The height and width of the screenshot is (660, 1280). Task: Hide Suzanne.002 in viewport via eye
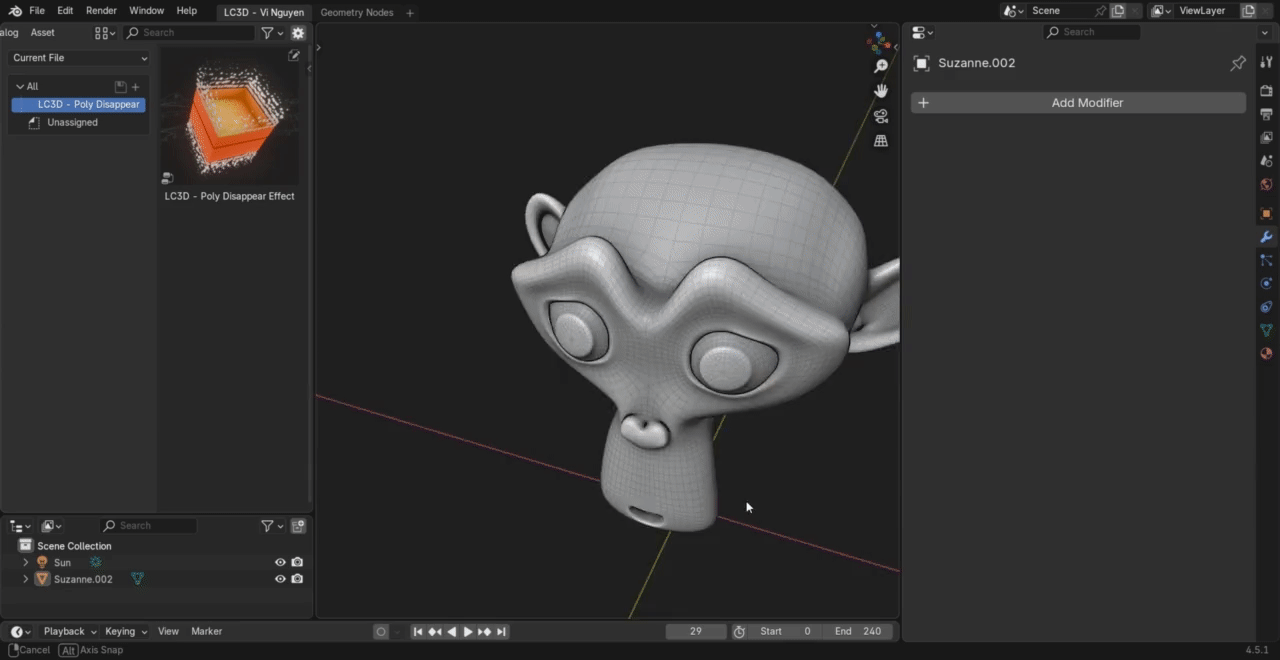[280, 579]
